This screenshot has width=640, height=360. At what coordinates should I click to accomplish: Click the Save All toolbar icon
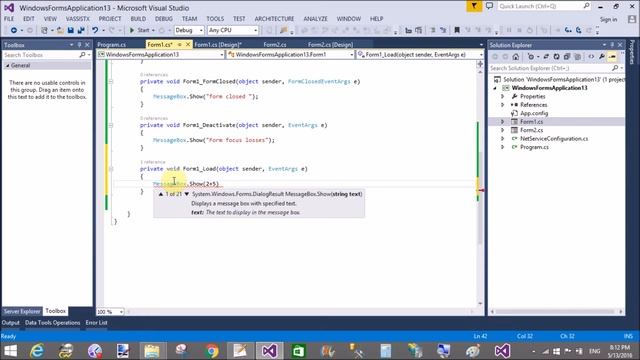pyautogui.click(x=81, y=30)
